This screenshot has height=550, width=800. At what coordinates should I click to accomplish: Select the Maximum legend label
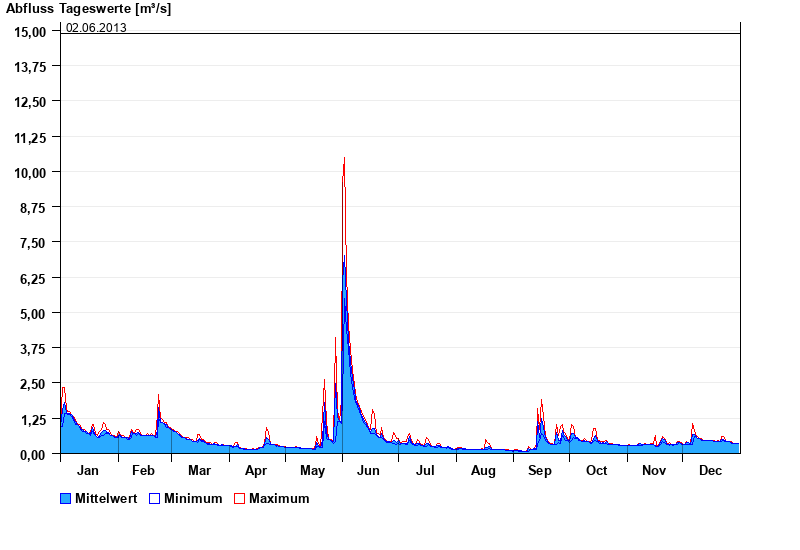coord(279,498)
